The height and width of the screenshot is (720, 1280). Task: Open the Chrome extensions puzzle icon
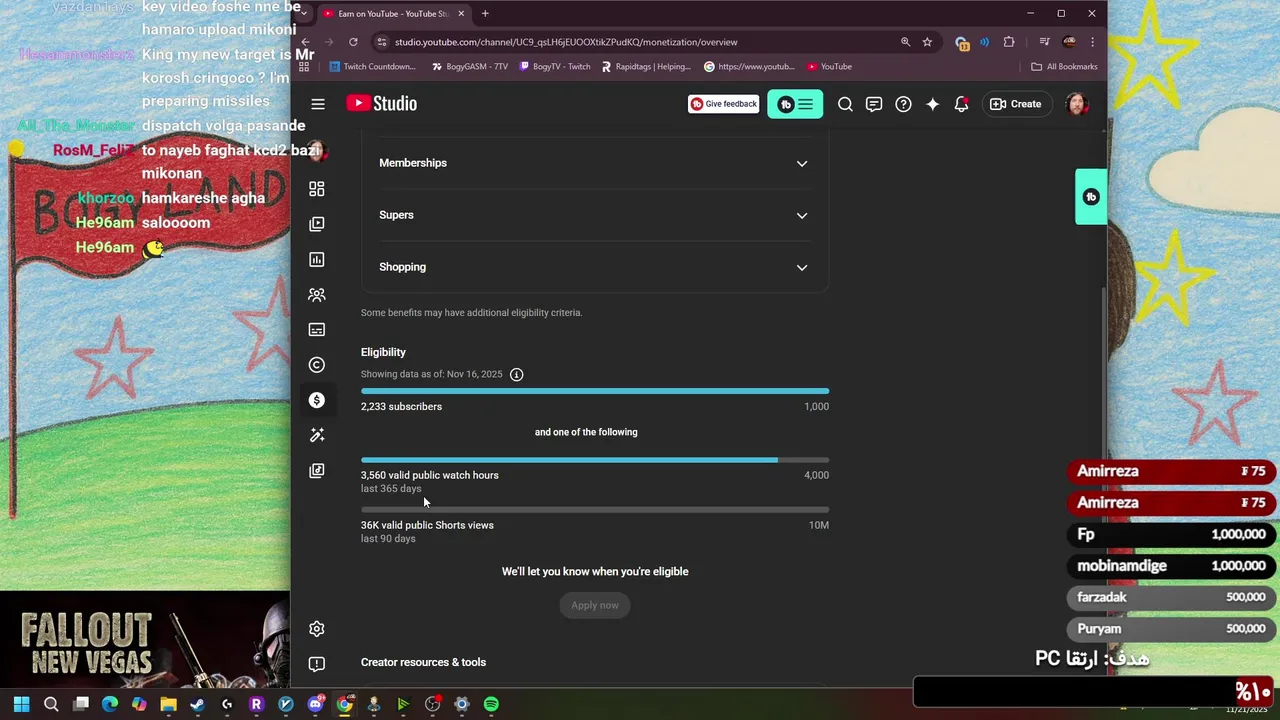(1009, 42)
